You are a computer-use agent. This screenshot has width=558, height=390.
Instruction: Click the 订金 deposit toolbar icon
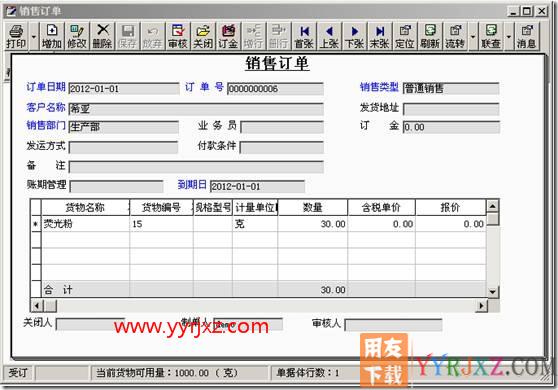click(228, 36)
